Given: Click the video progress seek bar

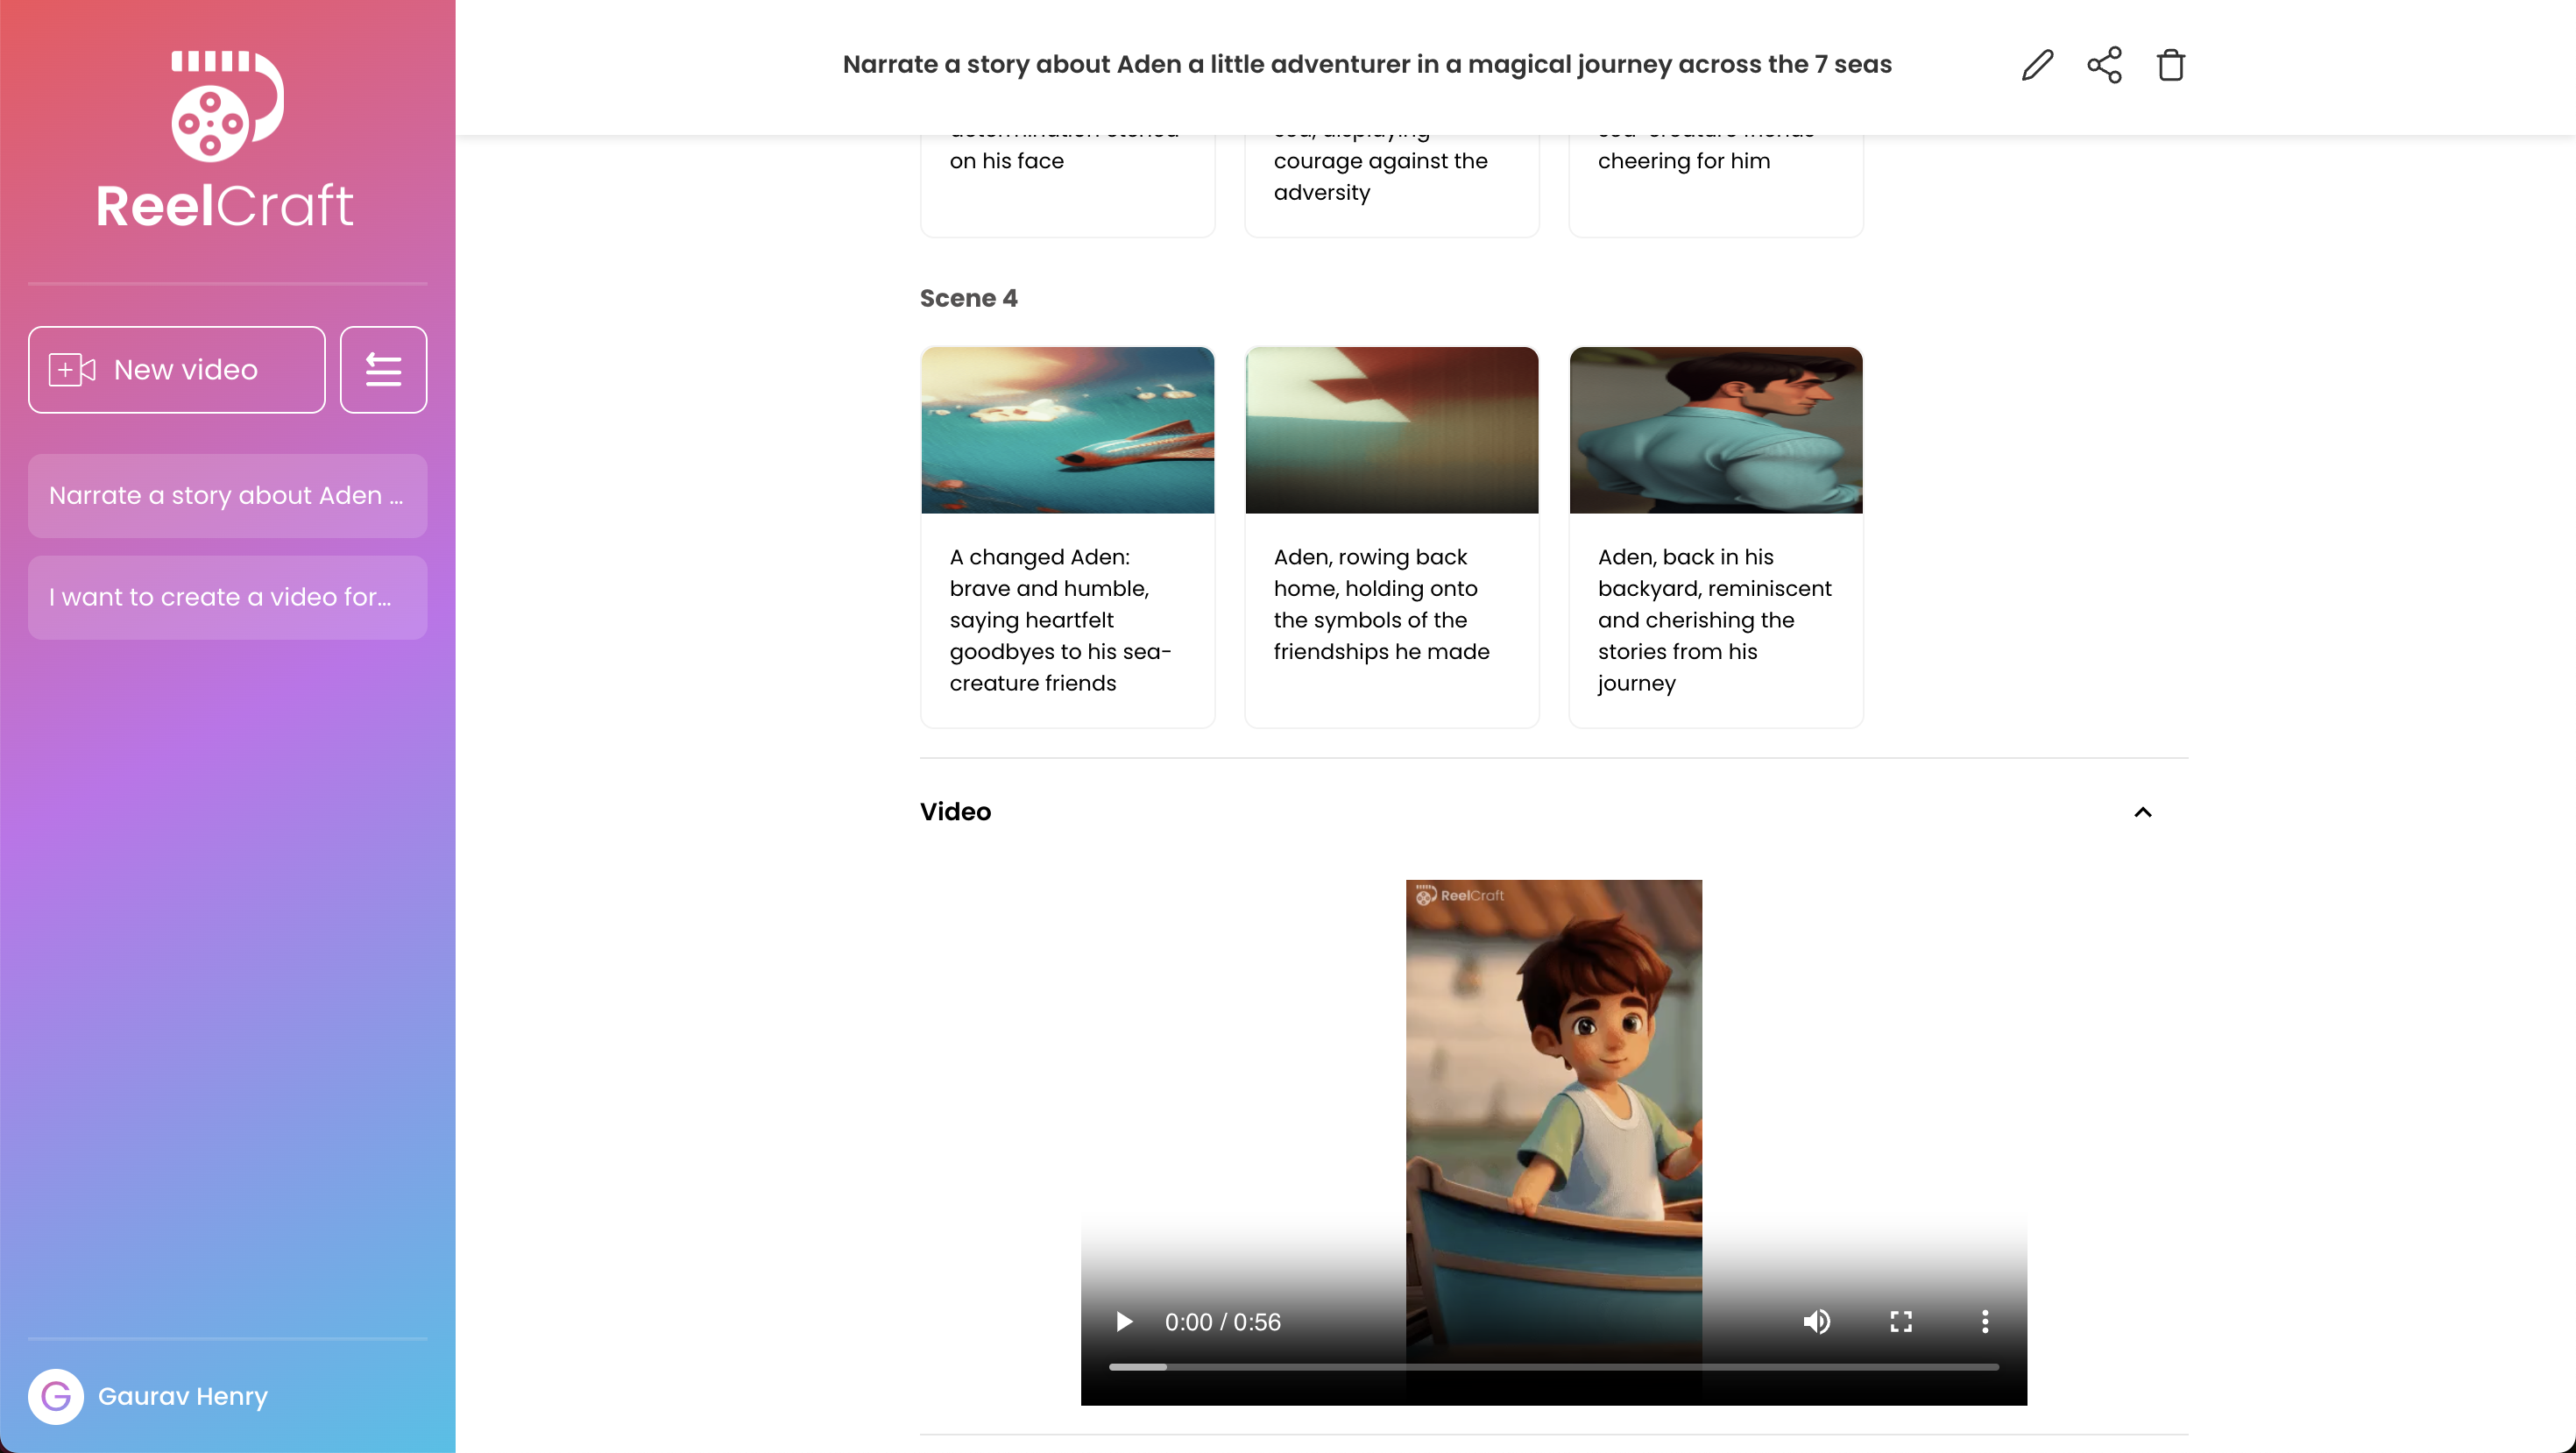Looking at the screenshot, I should (x=1553, y=1366).
